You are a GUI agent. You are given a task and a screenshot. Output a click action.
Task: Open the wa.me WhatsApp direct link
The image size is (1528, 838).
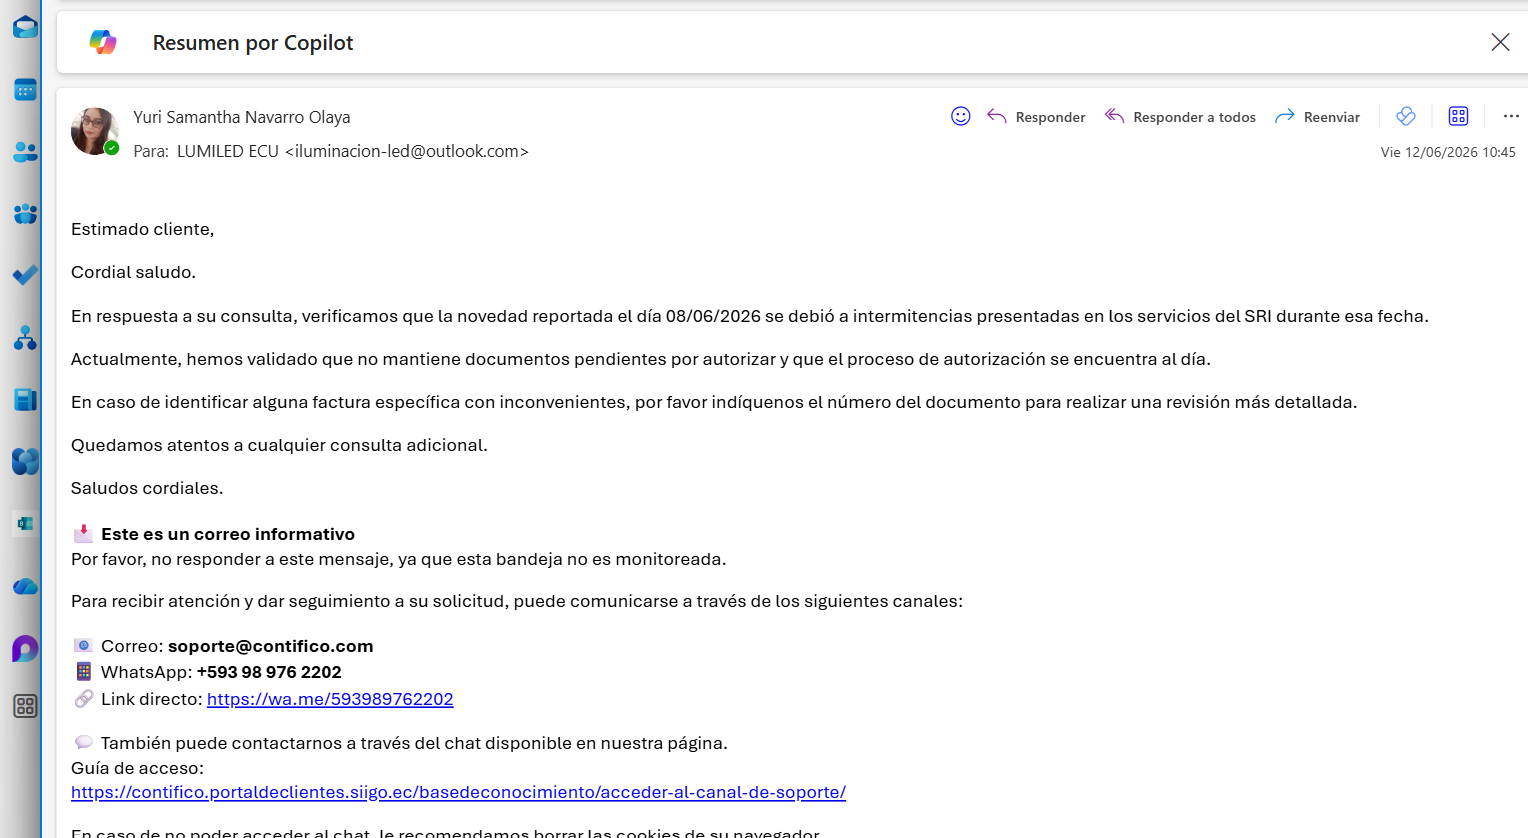point(330,699)
